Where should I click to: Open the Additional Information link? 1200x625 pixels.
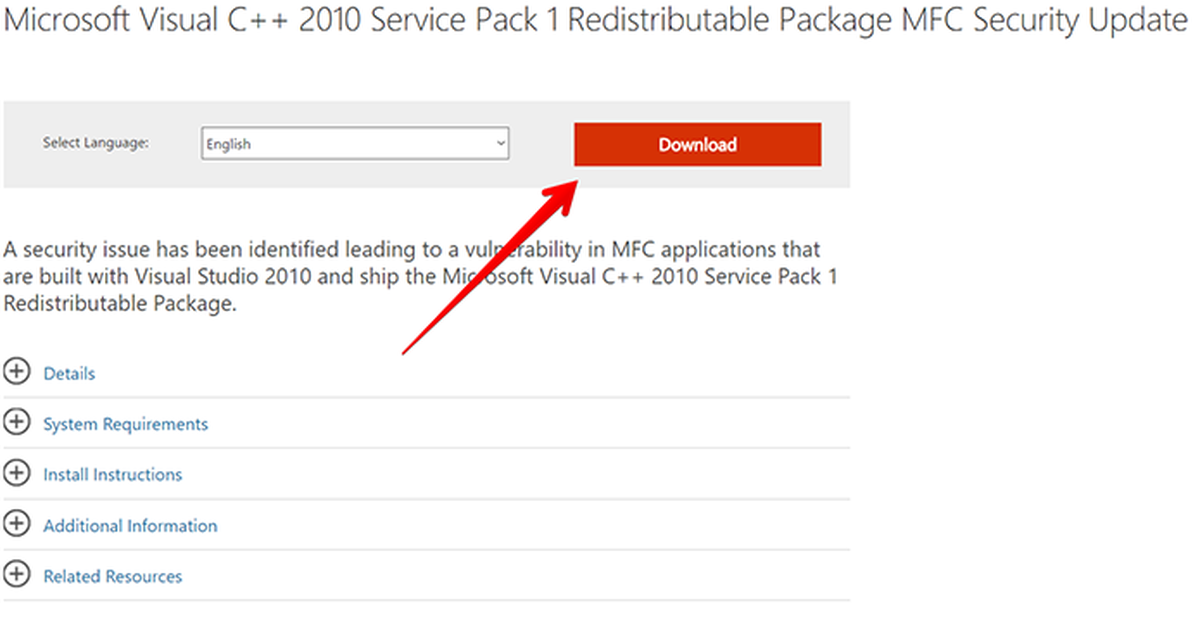[x=130, y=526]
